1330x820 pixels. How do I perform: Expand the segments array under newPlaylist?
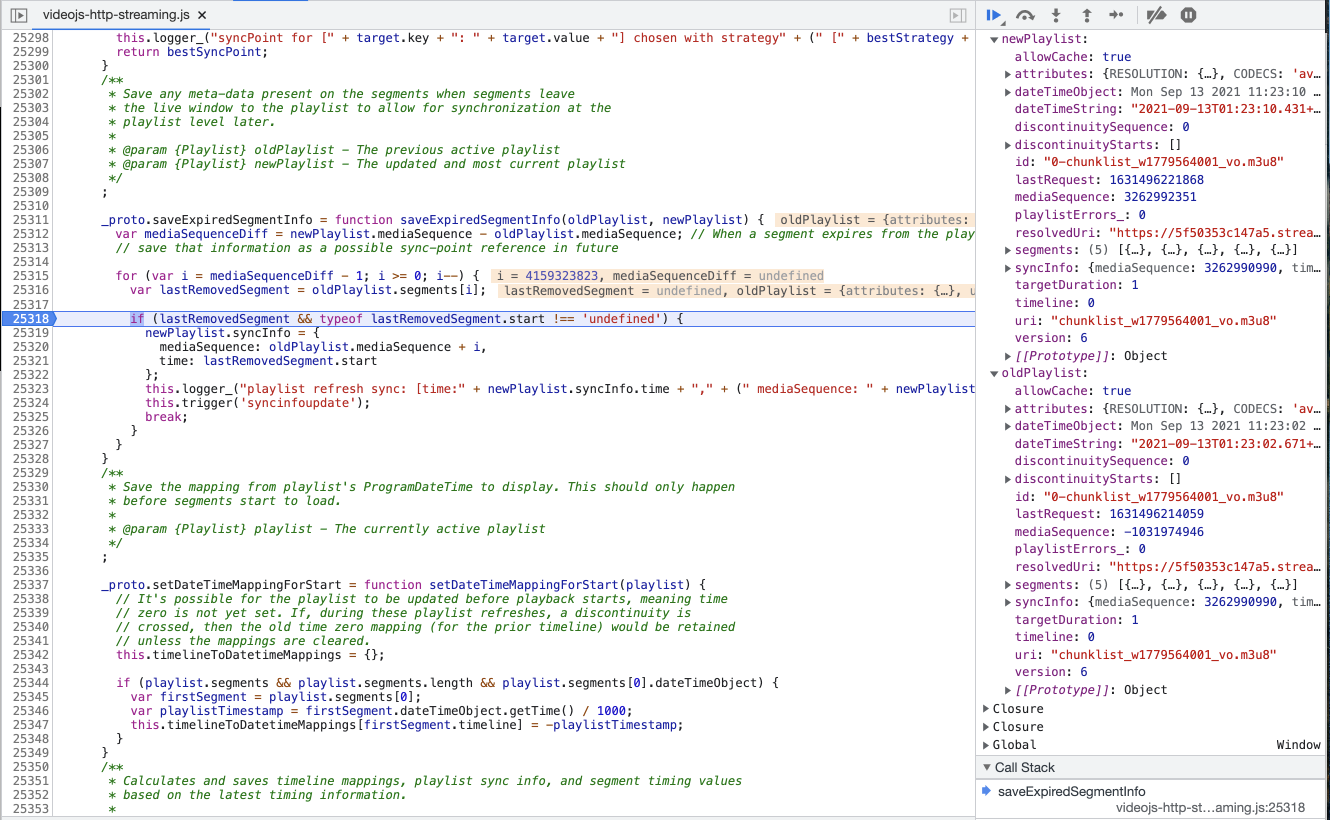point(1008,250)
